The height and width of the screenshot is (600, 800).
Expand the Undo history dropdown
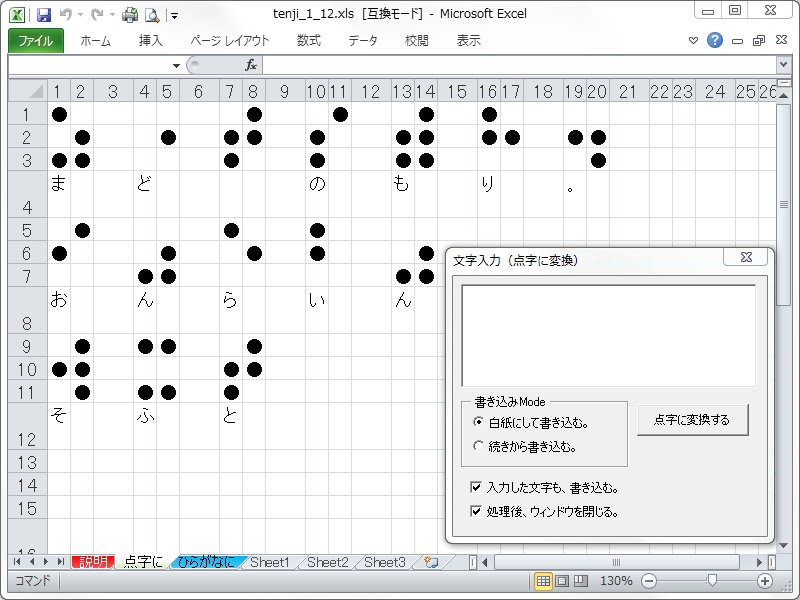click(x=80, y=14)
